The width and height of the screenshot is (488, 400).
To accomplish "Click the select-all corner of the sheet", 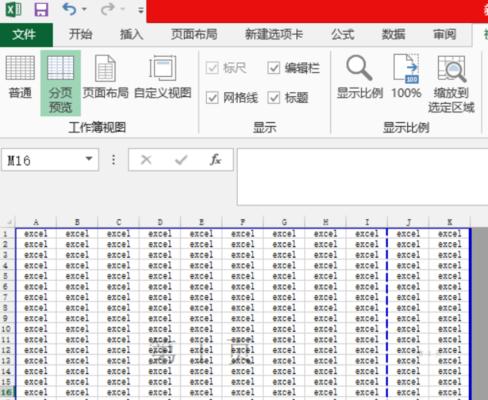I will 8,222.
